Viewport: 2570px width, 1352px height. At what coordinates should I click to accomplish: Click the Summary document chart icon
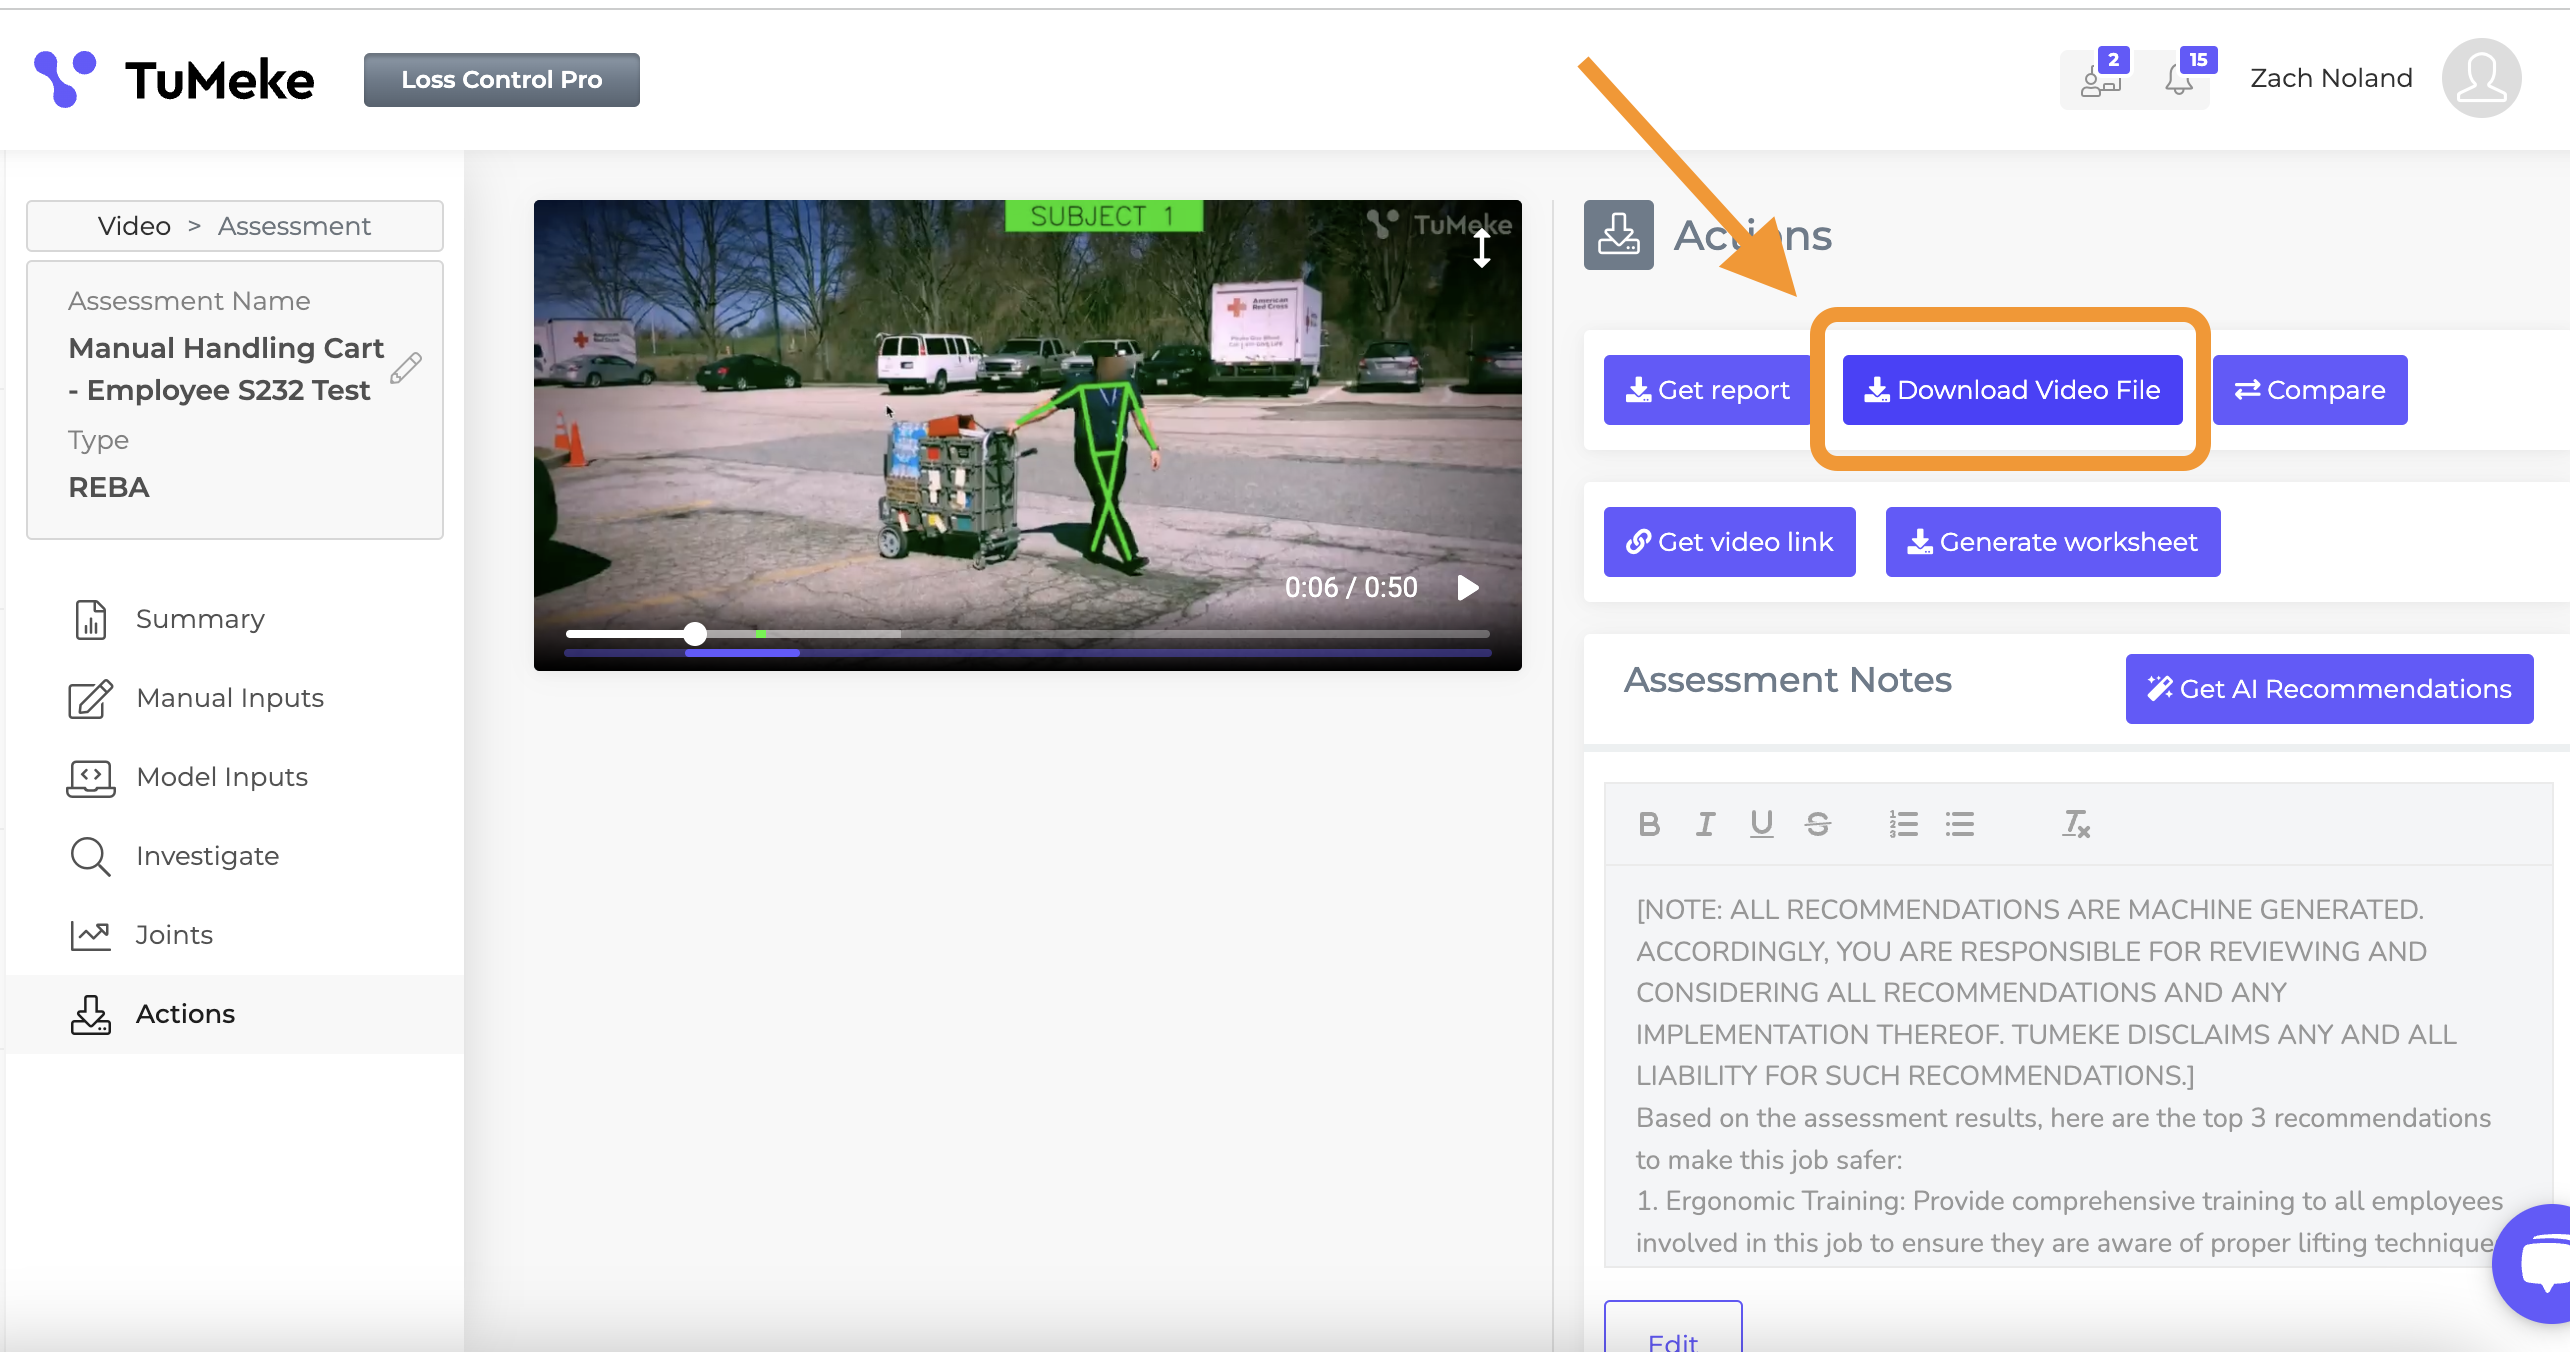pyautogui.click(x=91, y=619)
